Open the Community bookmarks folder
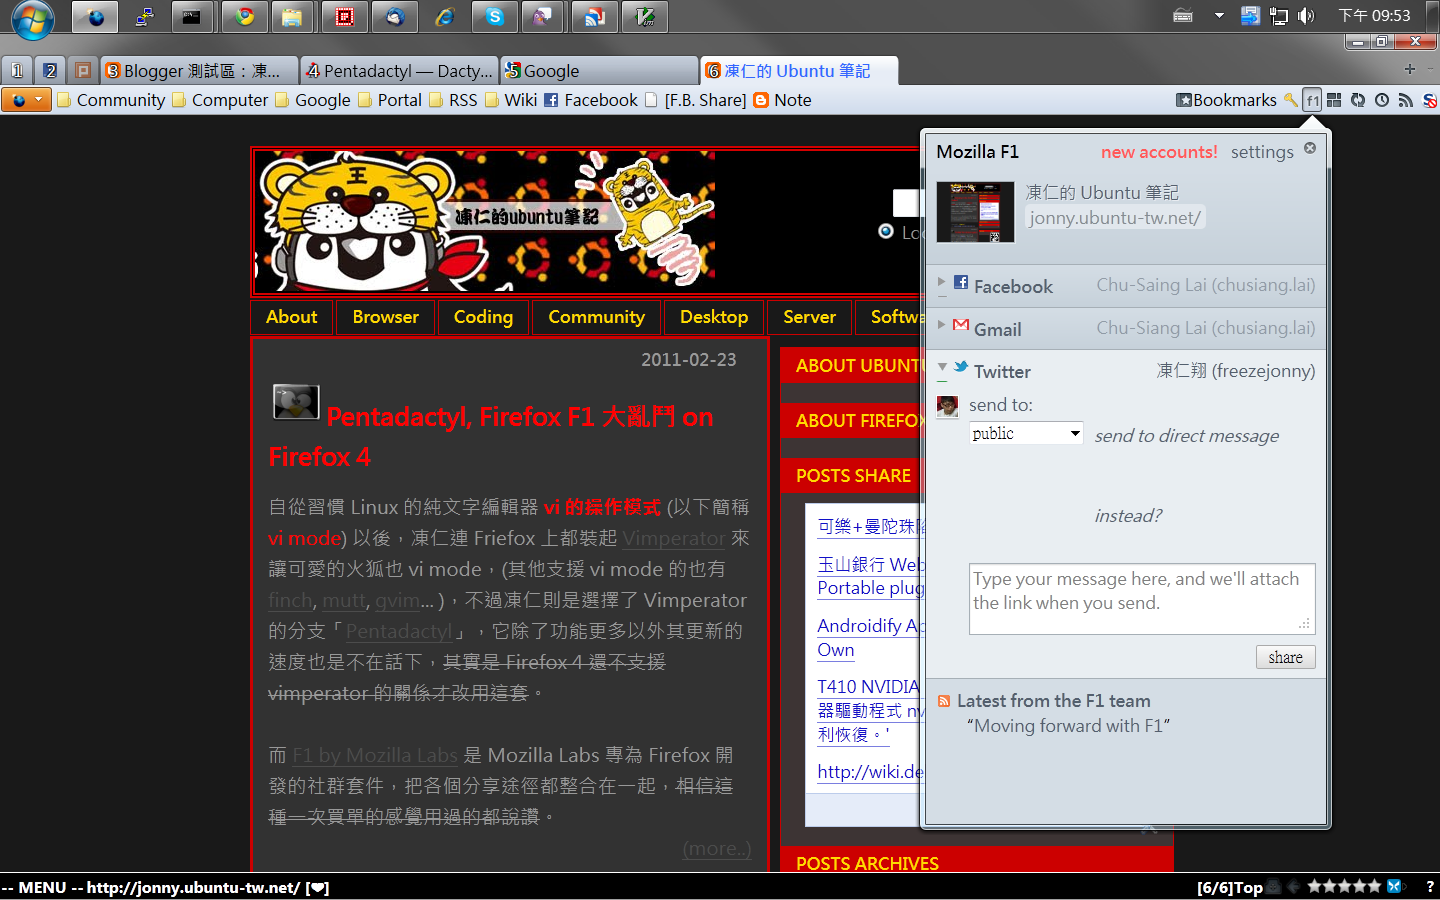 [111, 100]
